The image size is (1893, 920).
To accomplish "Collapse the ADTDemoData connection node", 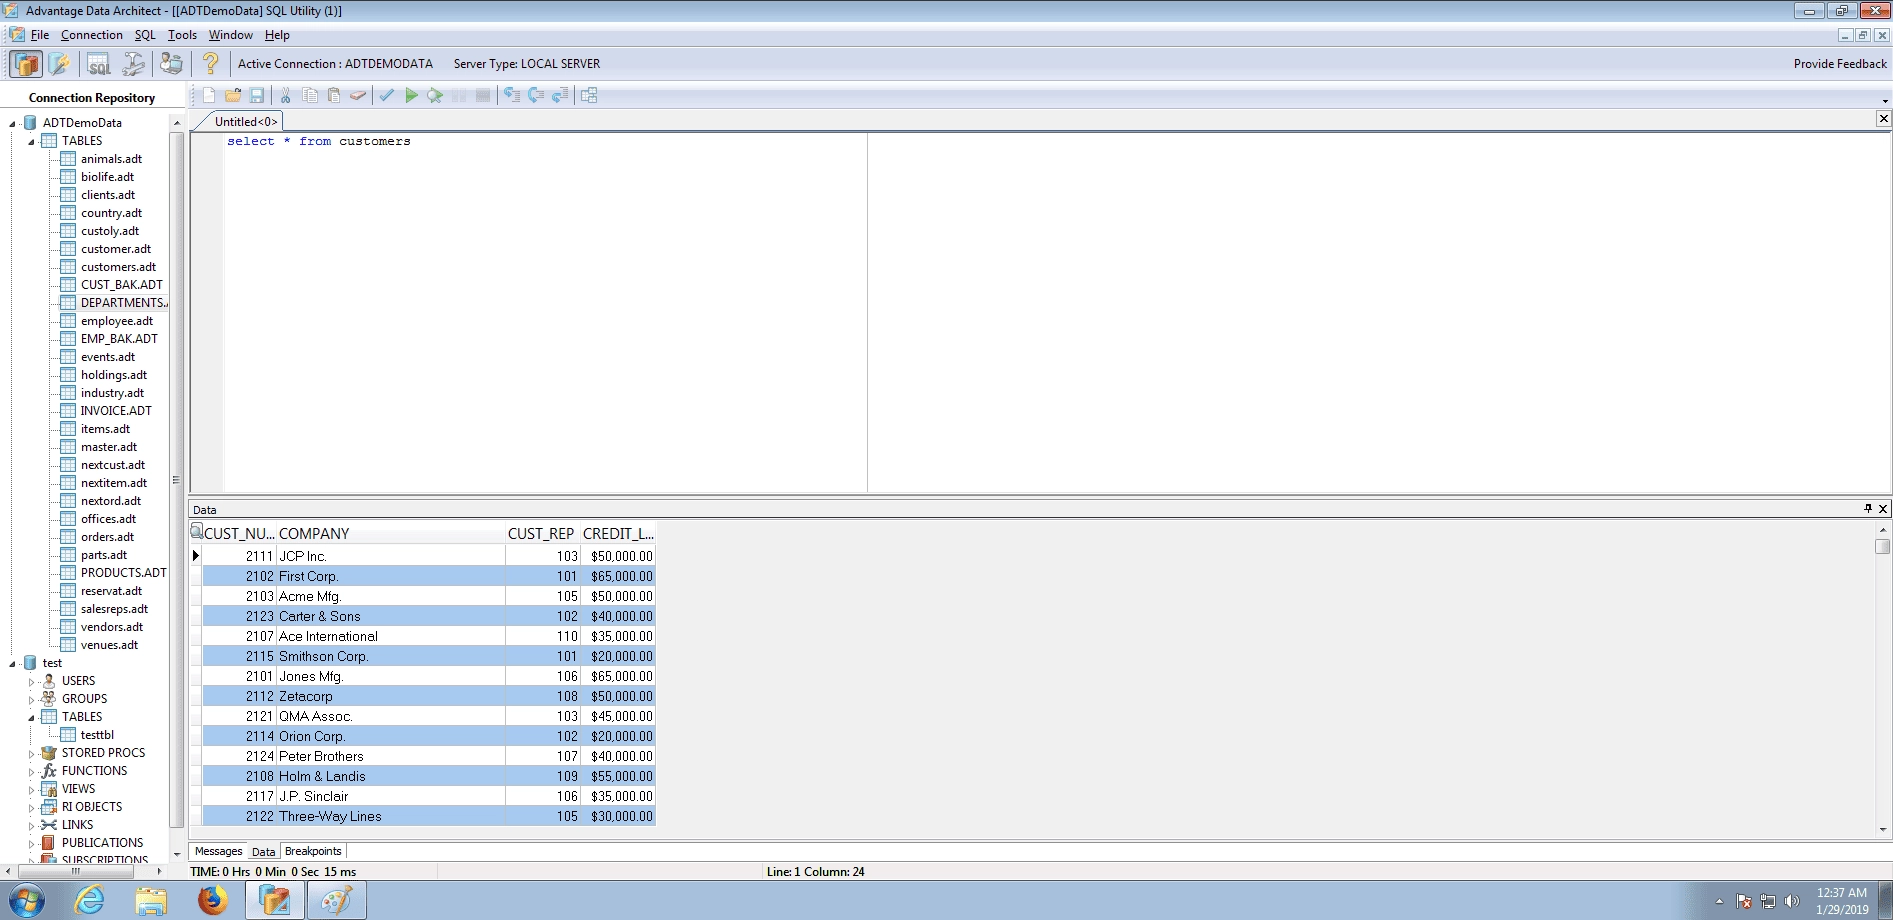I will point(13,124).
